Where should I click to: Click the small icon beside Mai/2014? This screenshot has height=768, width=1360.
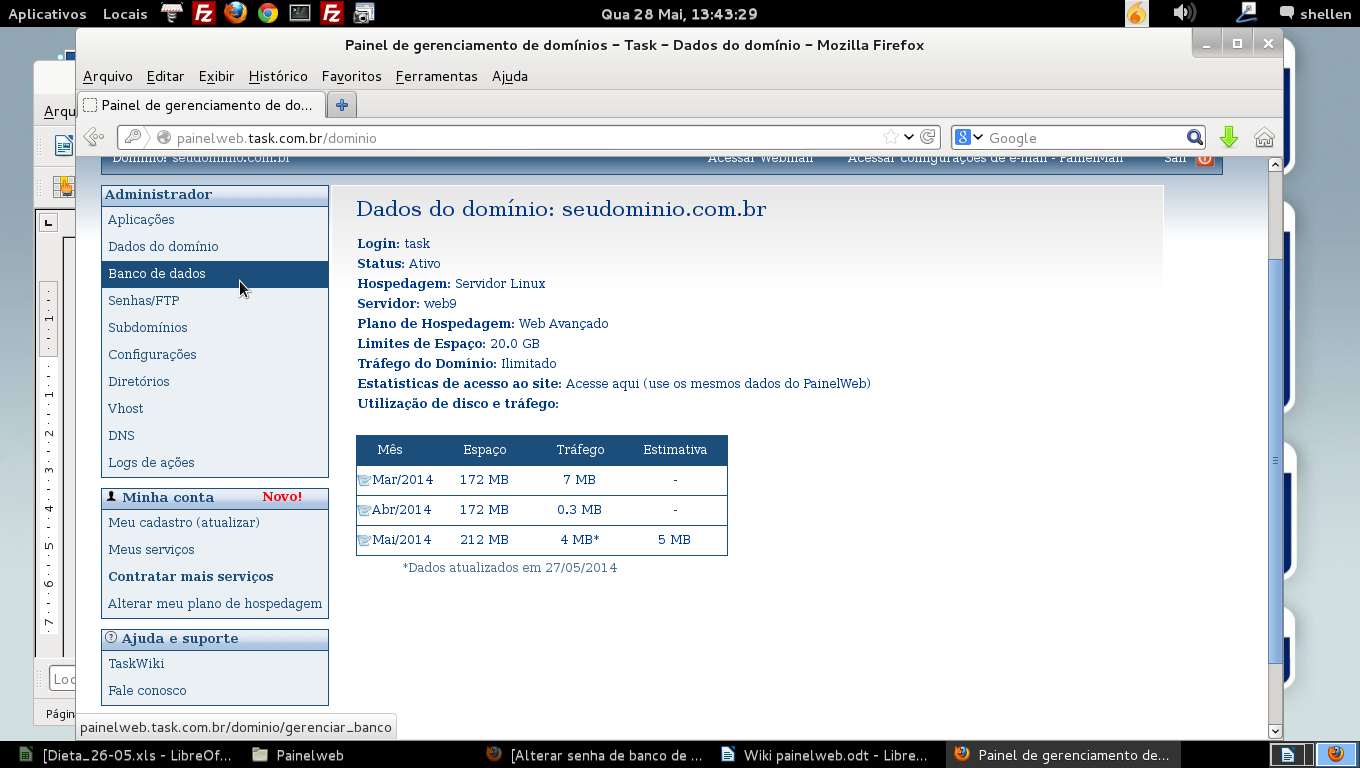coord(364,541)
